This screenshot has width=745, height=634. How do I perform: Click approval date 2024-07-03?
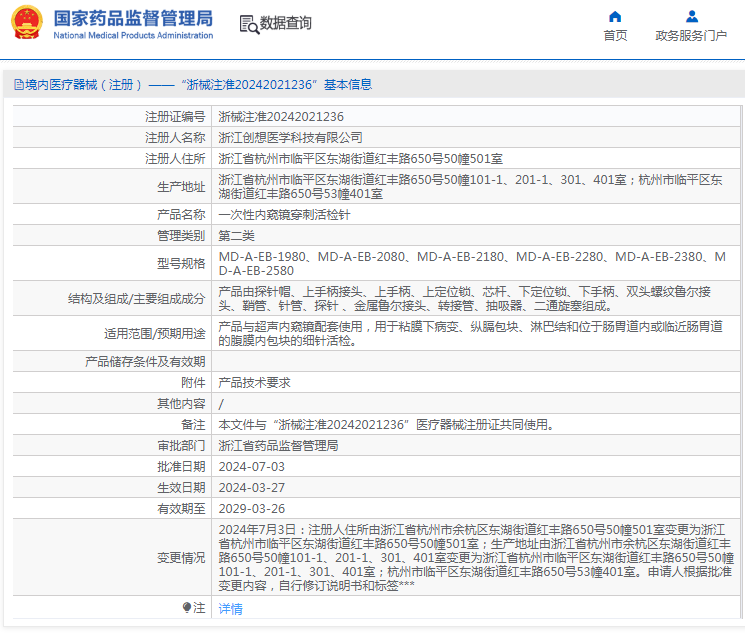[252, 467]
